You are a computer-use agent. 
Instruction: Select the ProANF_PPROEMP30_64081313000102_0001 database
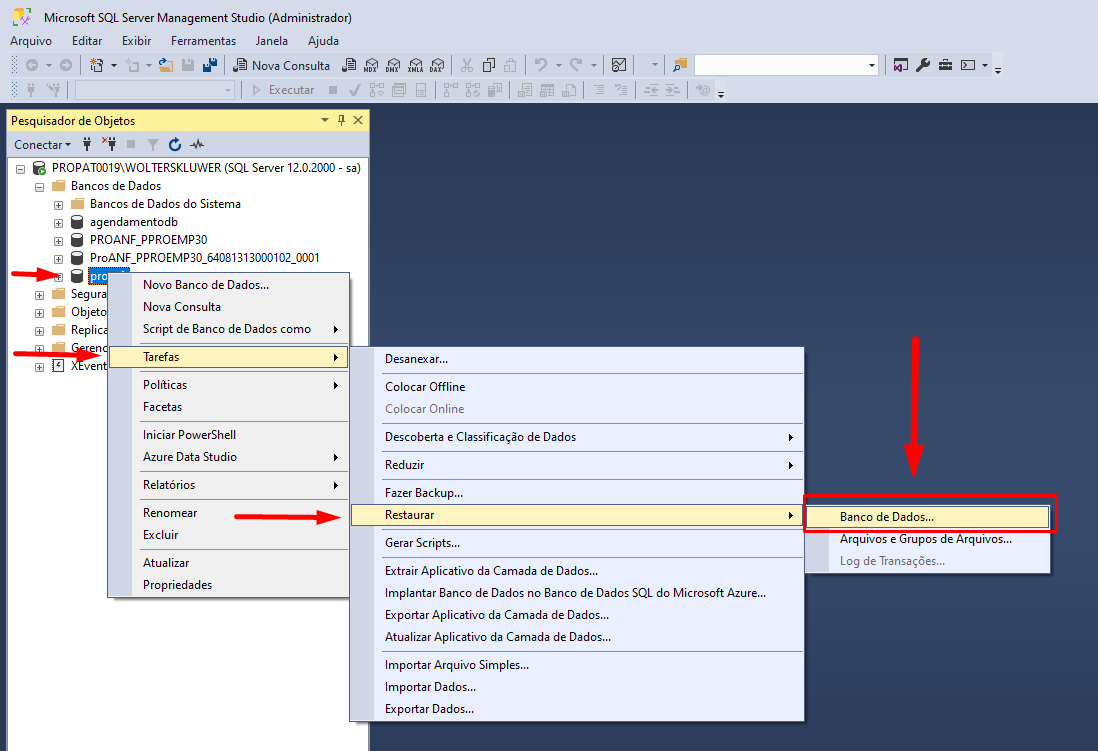point(204,258)
